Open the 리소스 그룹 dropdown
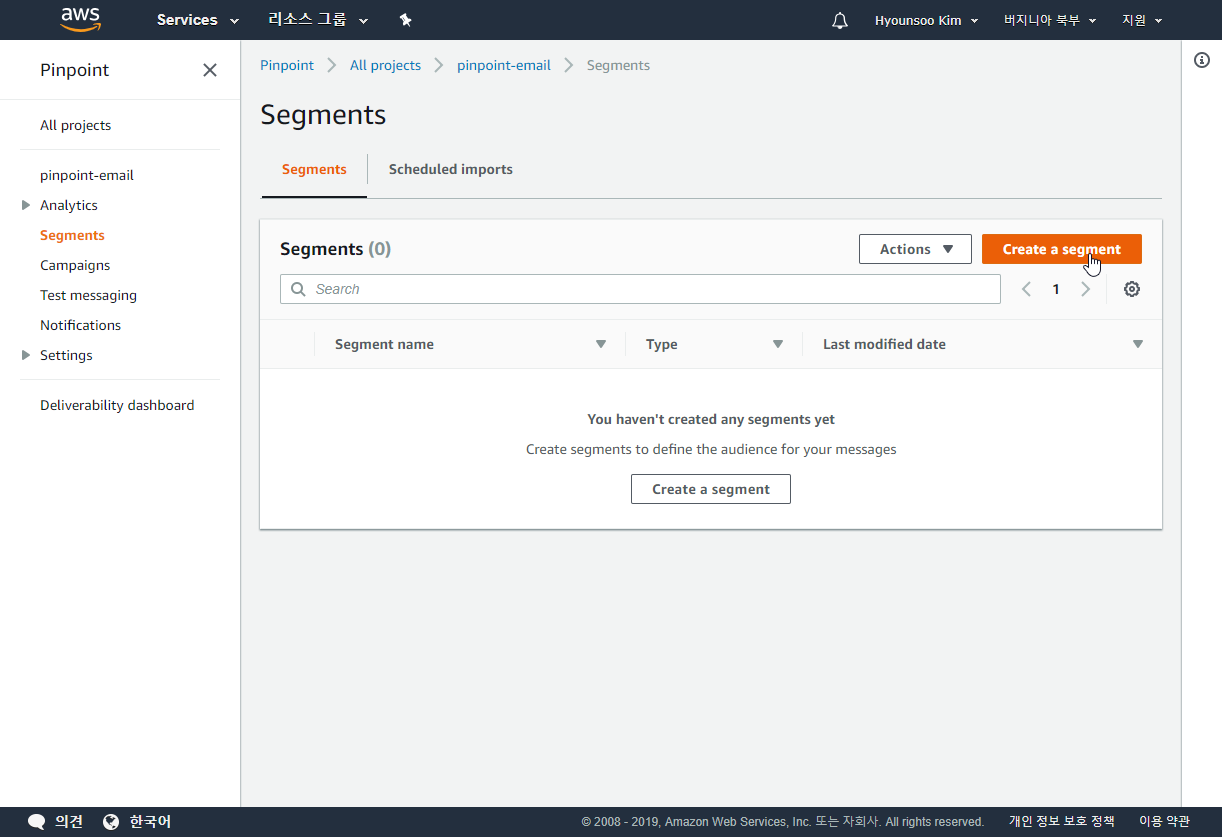Screen dimensions: 1222x837 [318, 20]
